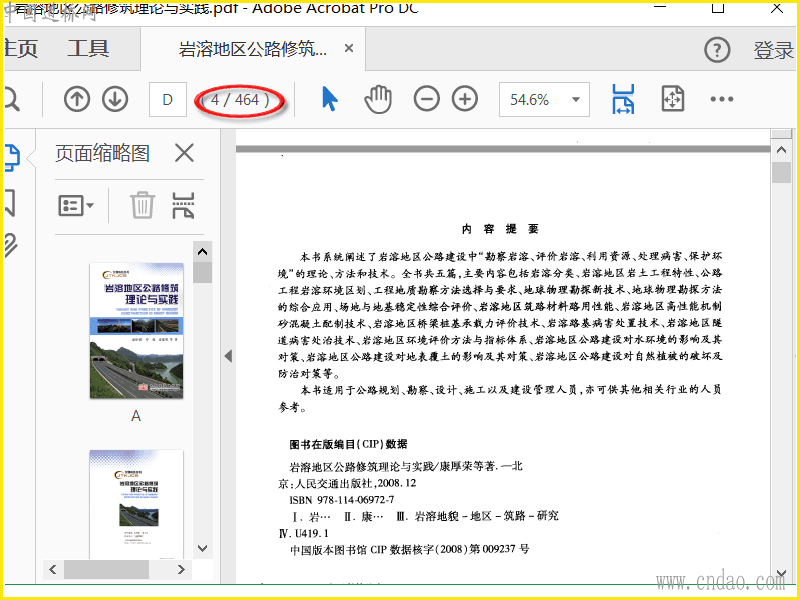
Task: Activate the hand pan tool
Action: [378, 99]
